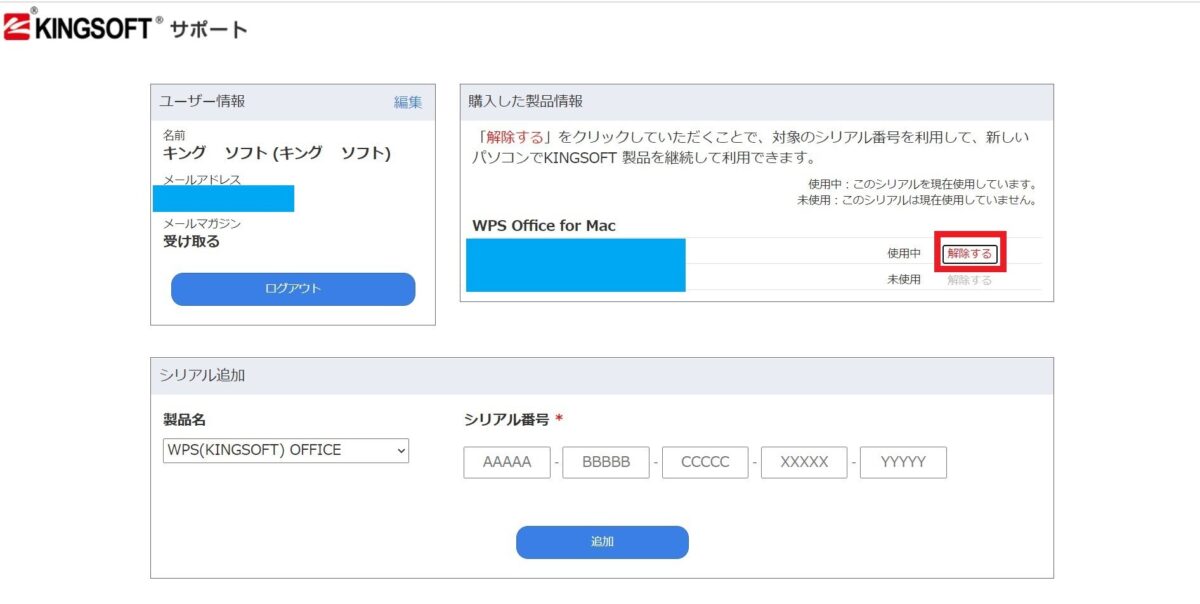The image size is (1200, 604).
Task: Click the 追加 button to add the serial
Action: [x=601, y=542]
